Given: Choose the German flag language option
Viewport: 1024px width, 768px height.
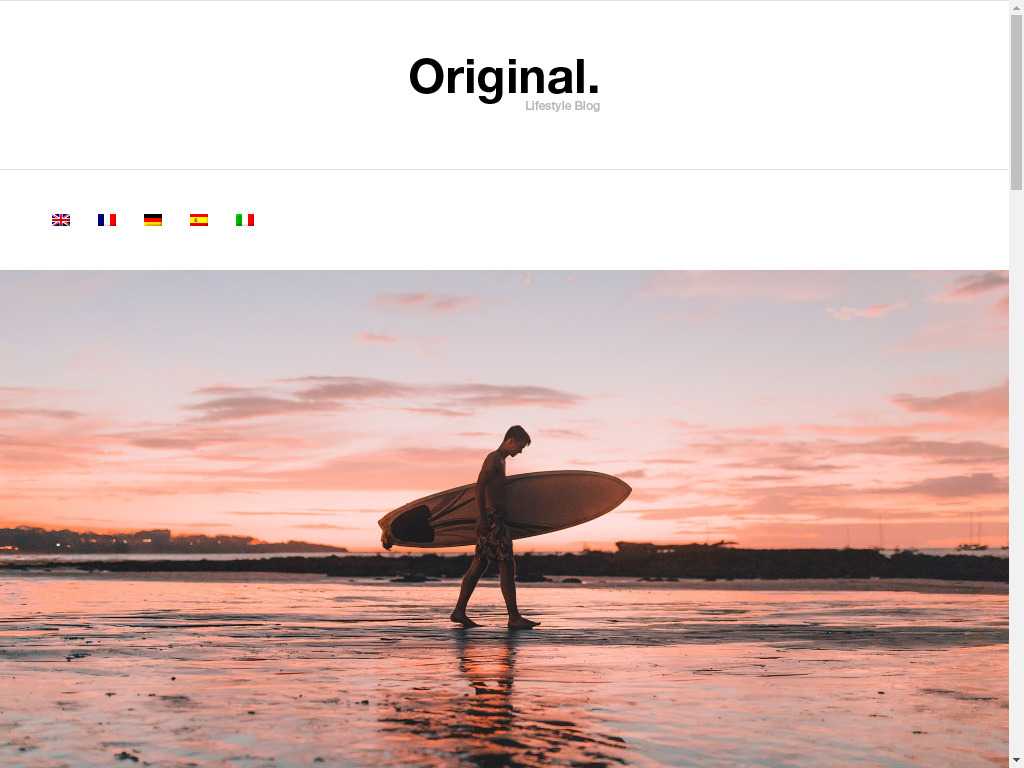Looking at the screenshot, I should (153, 220).
